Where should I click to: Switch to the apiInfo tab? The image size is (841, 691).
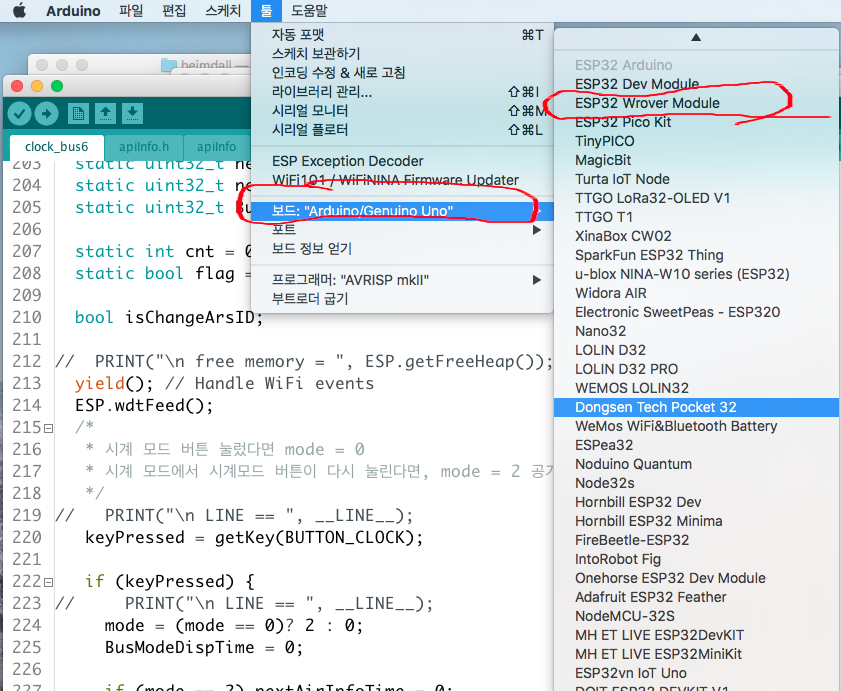tap(217, 146)
